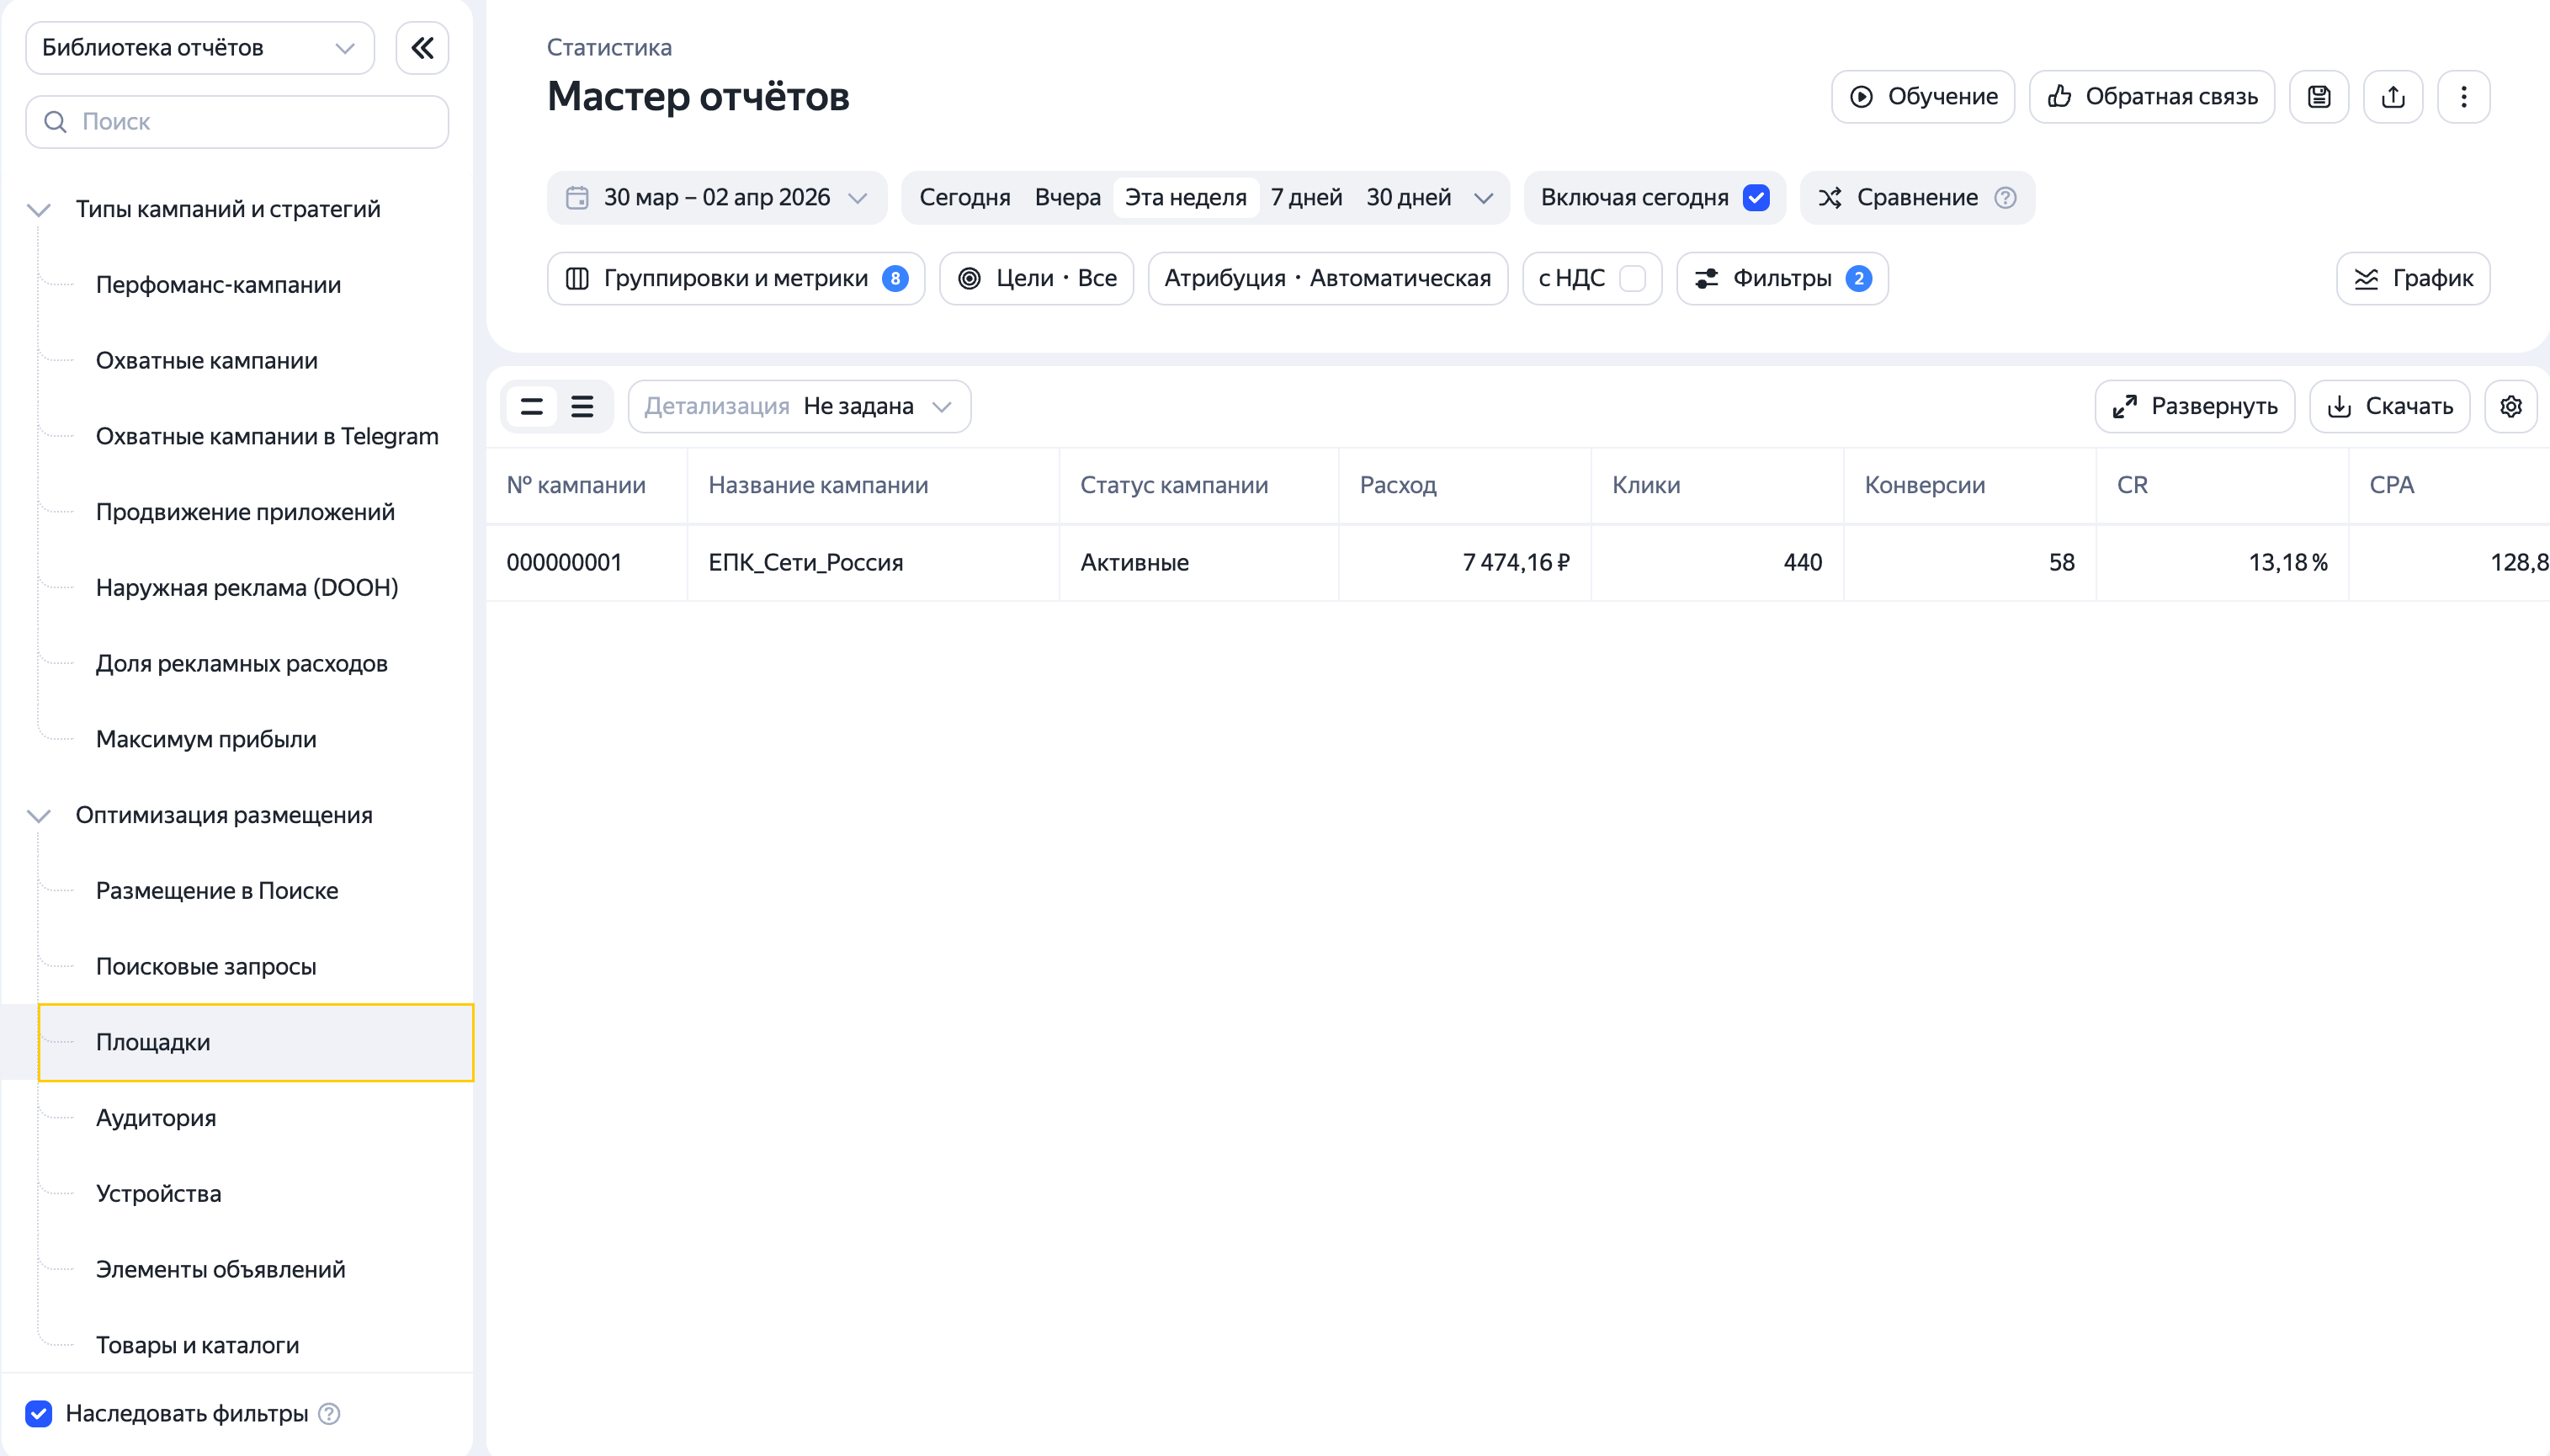Enable the Сравнение comparison mode
The height and width of the screenshot is (1456, 2550).
[x=1917, y=198]
